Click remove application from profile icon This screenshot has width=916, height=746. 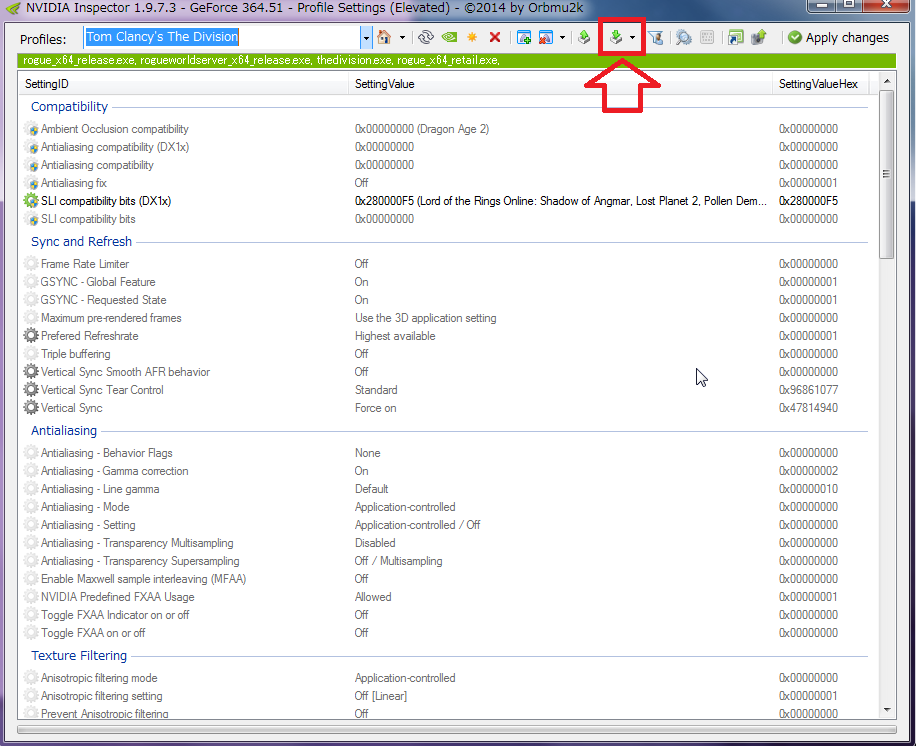click(x=546, y=38)
